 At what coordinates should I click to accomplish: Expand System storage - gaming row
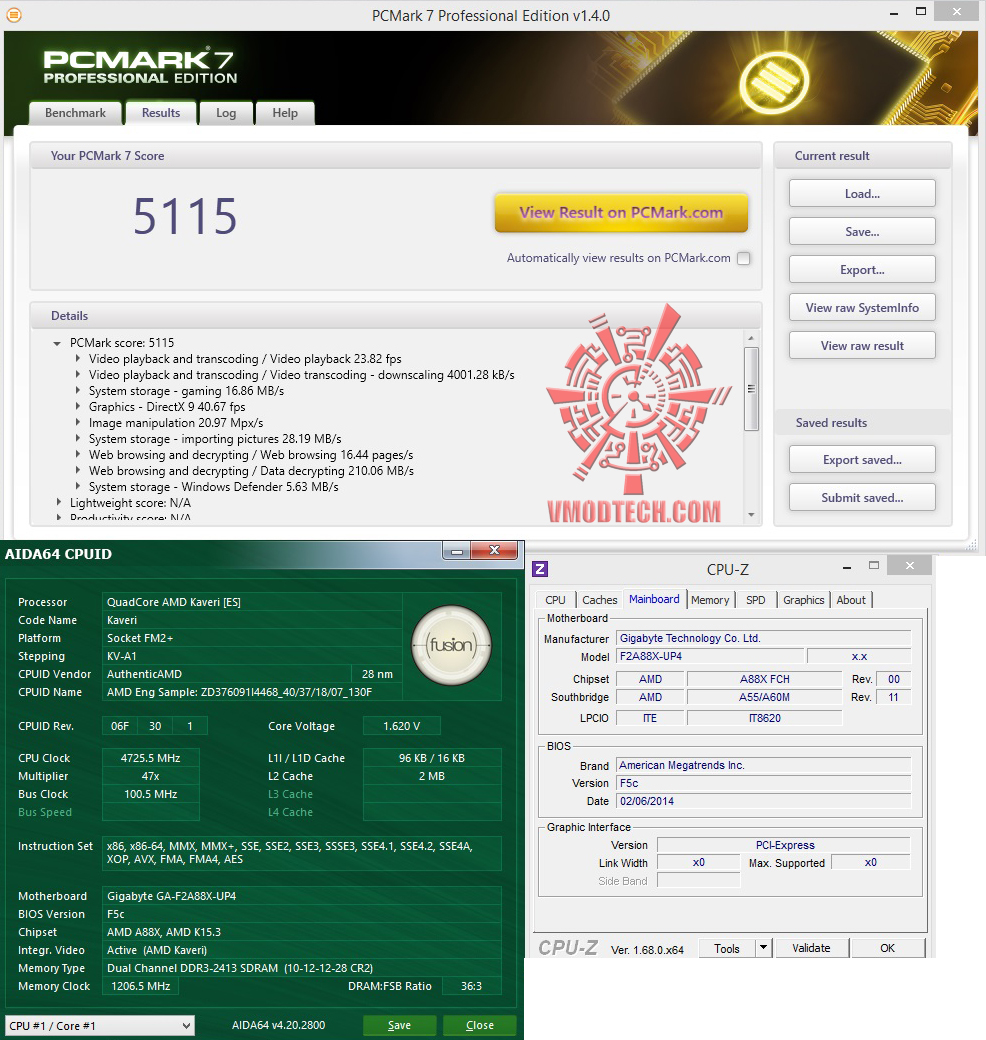(78, 391)
